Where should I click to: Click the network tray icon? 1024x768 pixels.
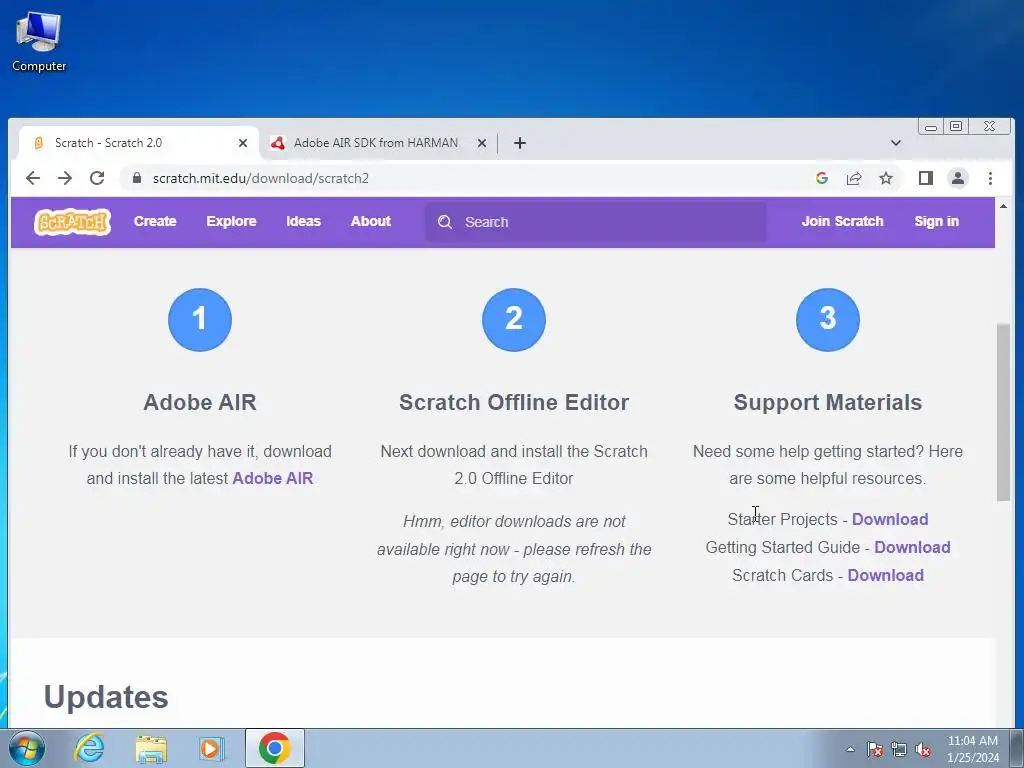pos(899,749)
